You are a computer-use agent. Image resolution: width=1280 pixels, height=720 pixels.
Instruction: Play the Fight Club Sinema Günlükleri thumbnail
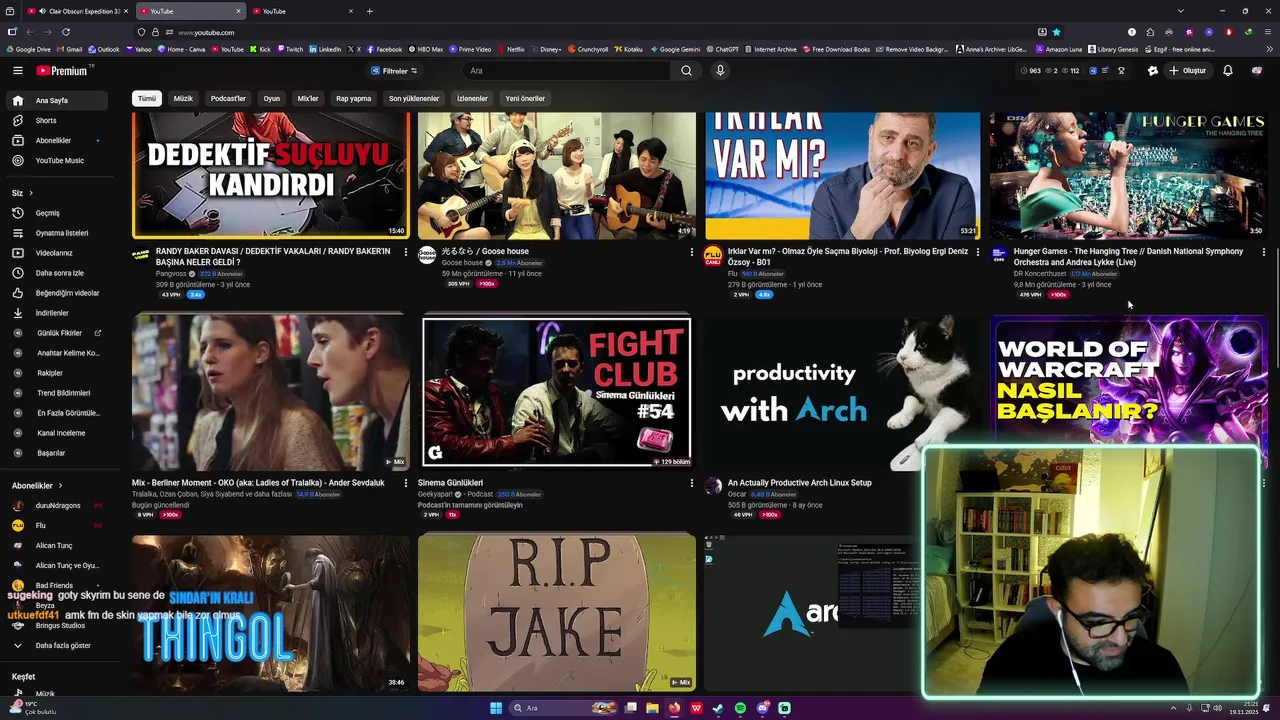(x=556, y=392)
